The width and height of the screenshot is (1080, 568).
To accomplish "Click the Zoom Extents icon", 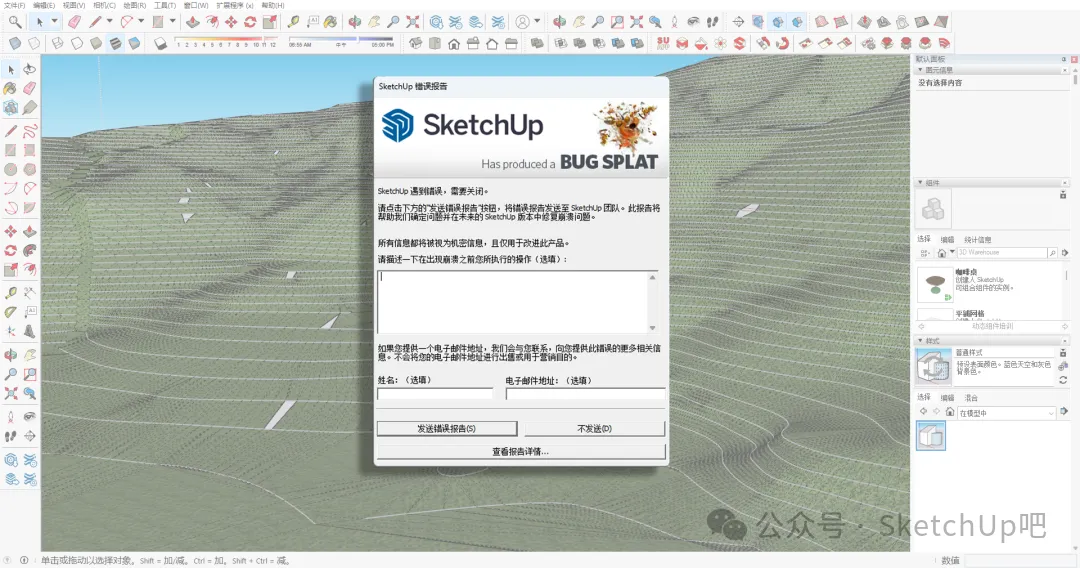I will coord(412,21).
